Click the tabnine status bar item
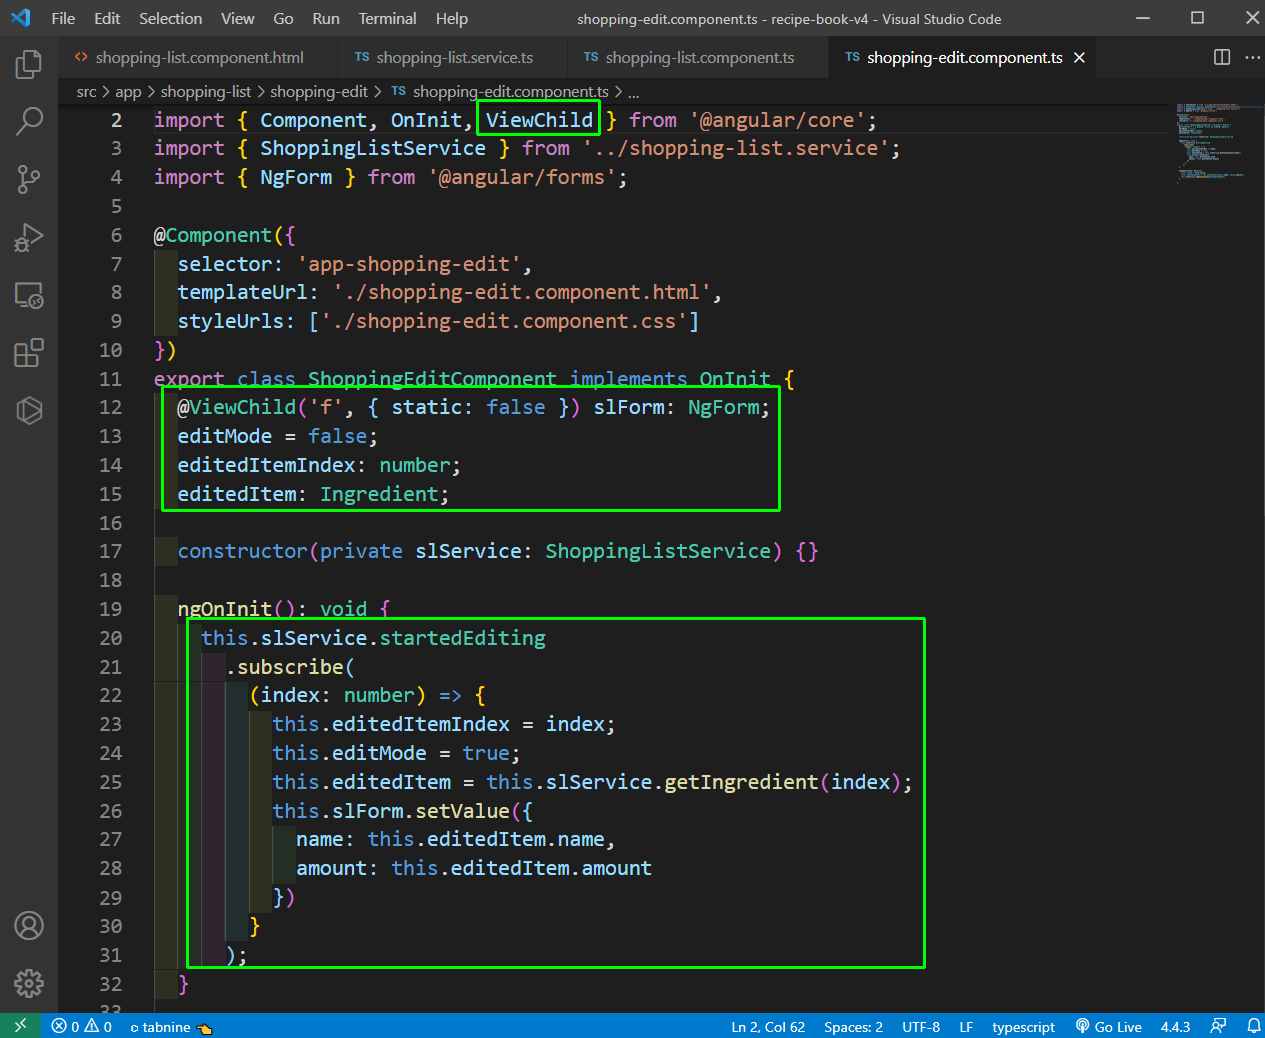The height and width of the screenshot is (1038, 1265). [x=171, y=1026]
